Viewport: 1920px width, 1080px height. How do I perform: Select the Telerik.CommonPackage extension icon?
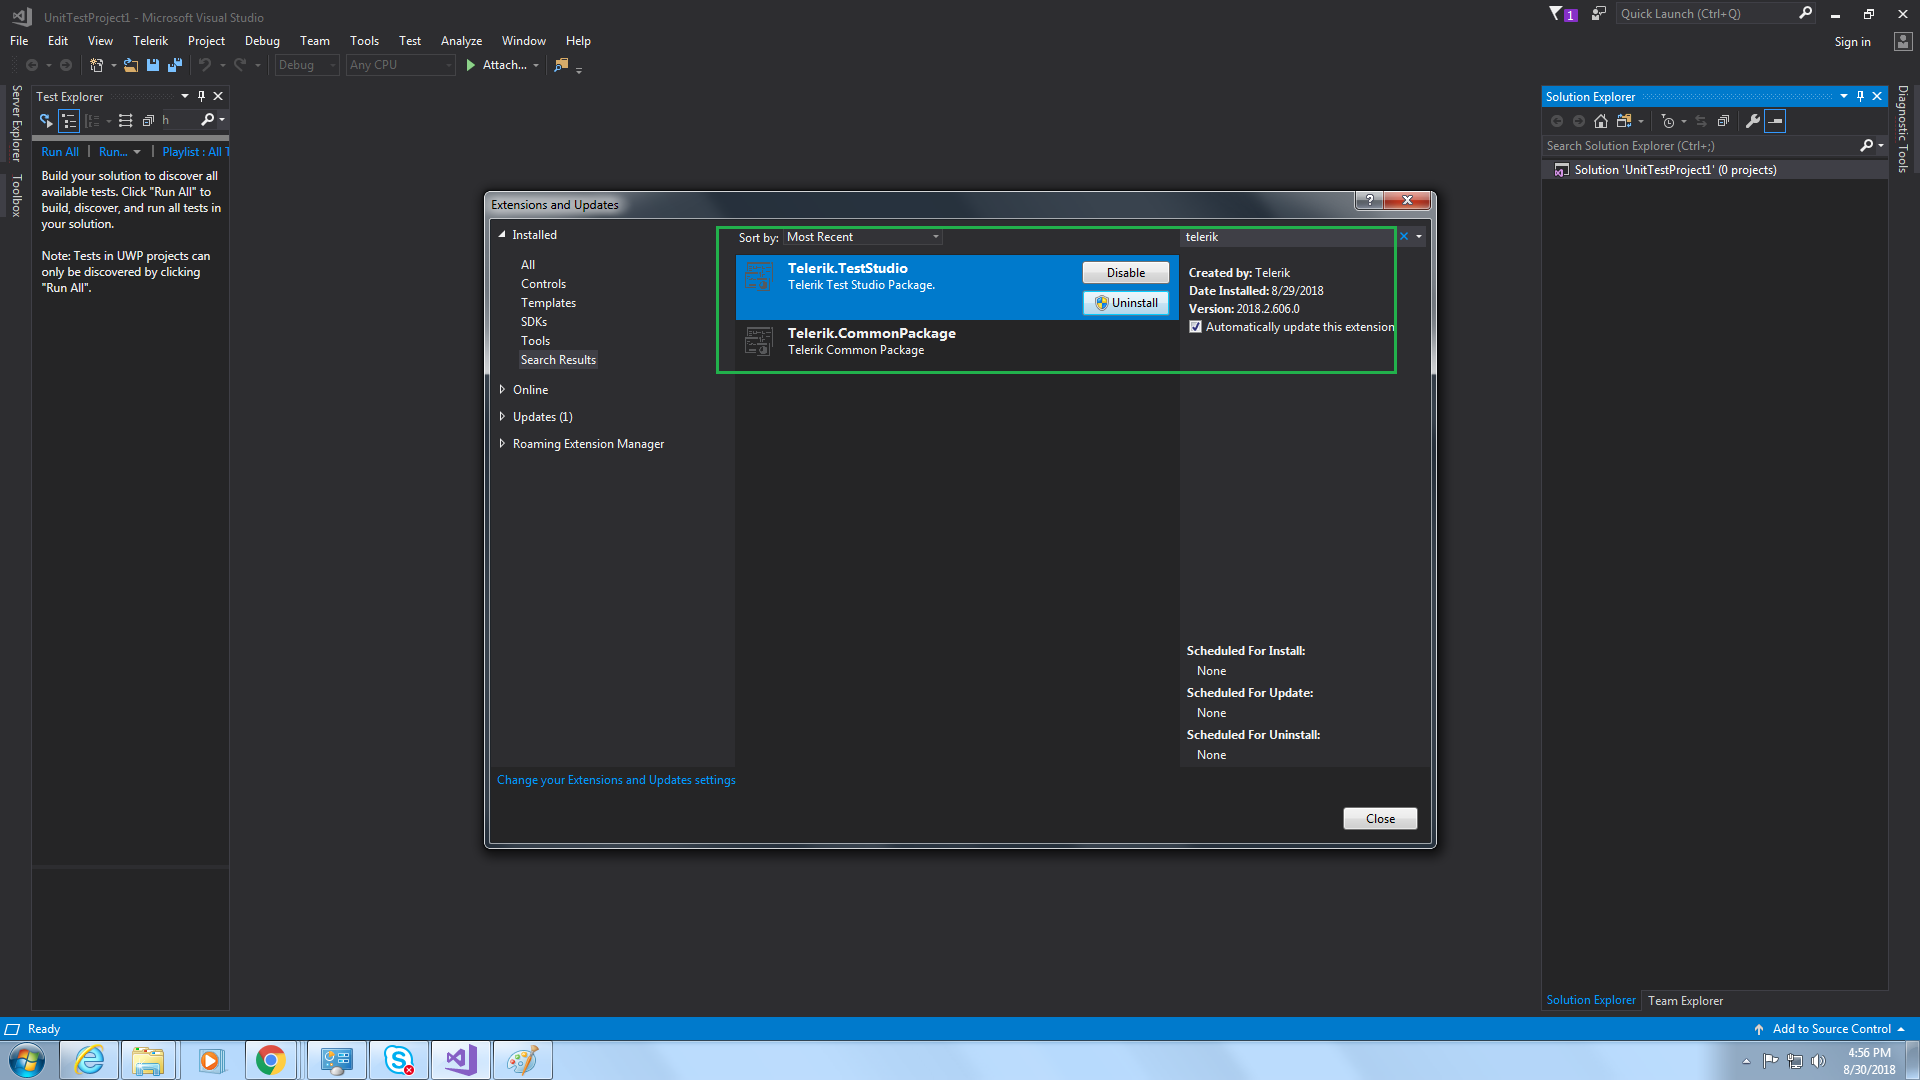(759, 341)
